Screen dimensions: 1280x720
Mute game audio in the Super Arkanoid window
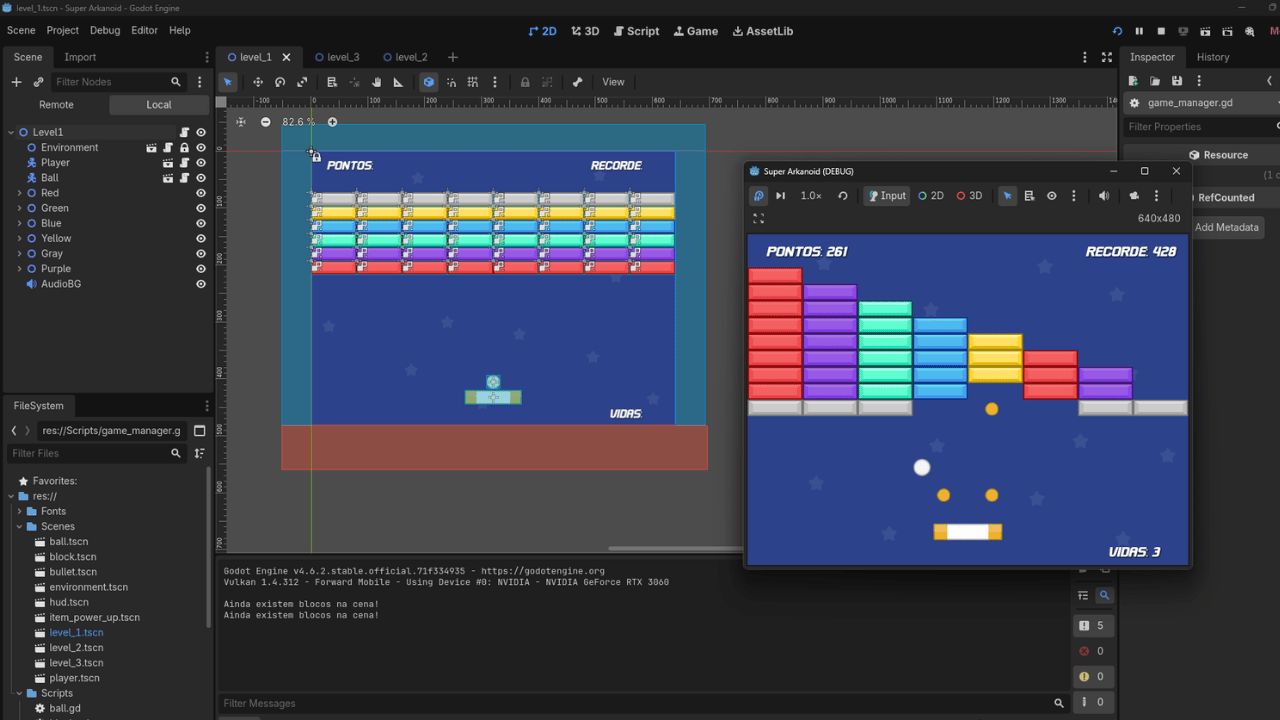point(1104,196)
